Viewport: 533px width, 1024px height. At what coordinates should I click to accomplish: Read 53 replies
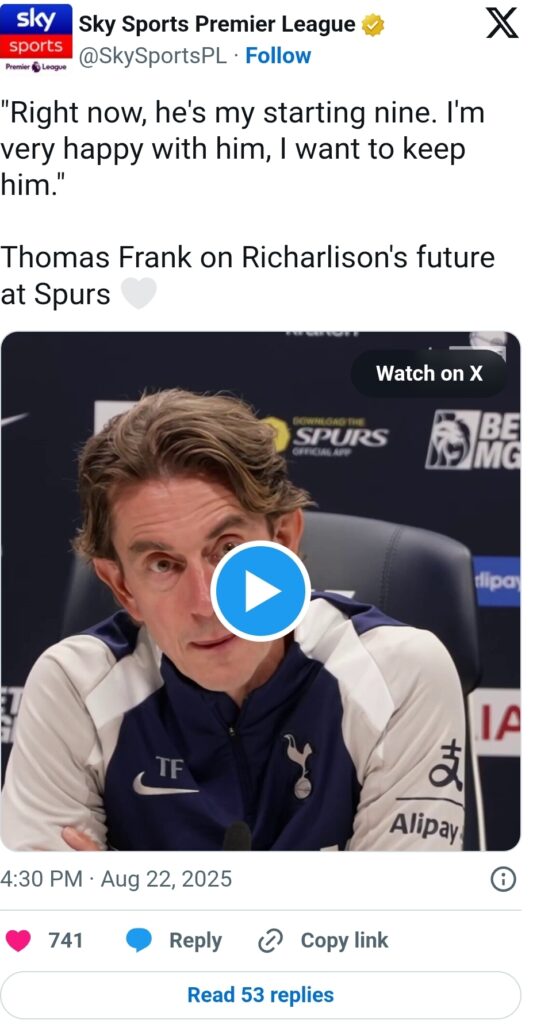[x=260, y=995]
